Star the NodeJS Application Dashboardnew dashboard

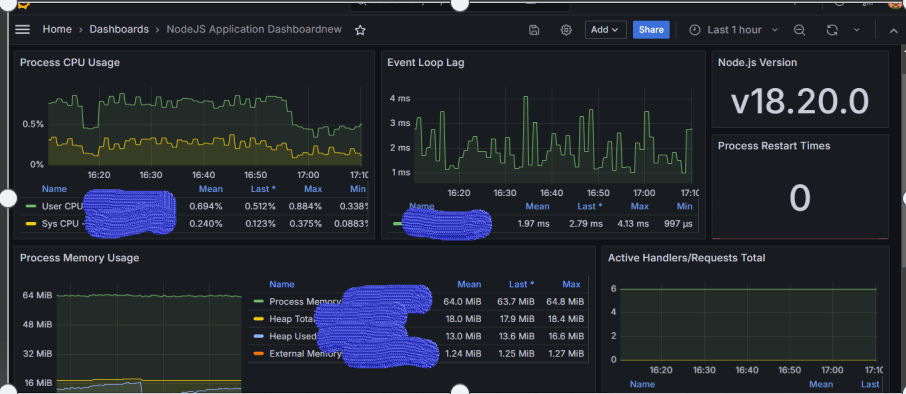pos(360,30)
